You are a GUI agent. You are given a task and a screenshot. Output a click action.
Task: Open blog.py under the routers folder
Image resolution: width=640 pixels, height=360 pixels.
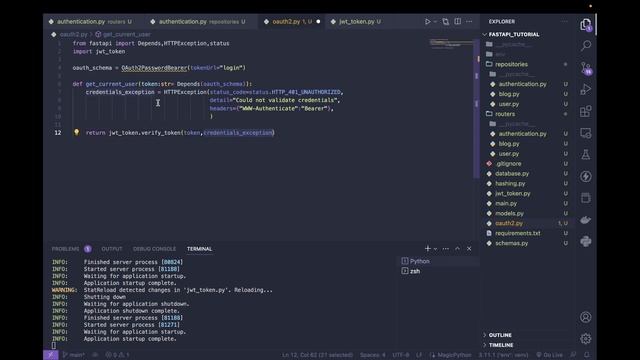(509, 144)
